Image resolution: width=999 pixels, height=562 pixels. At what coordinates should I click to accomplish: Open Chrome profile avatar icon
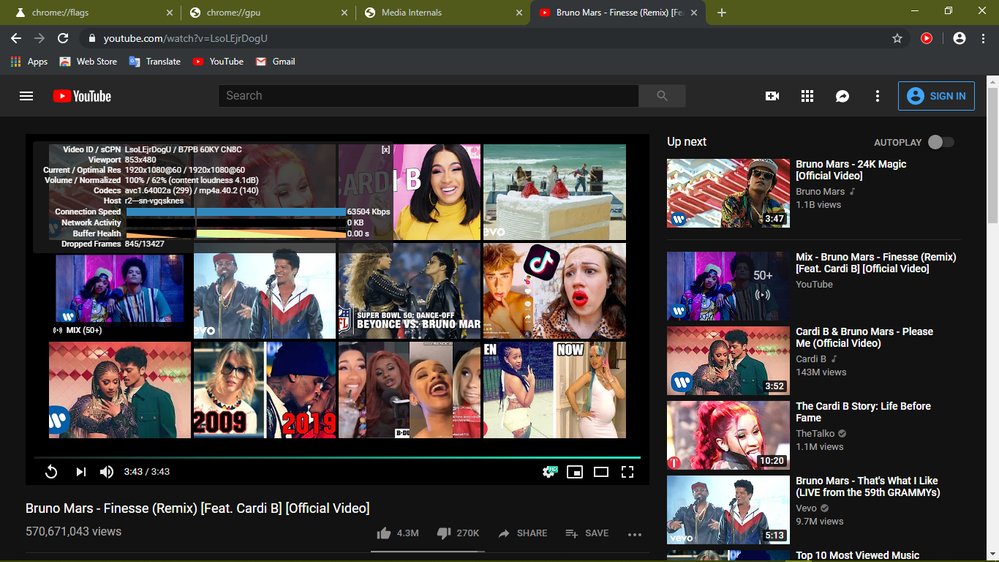click(x=959, y=38)
